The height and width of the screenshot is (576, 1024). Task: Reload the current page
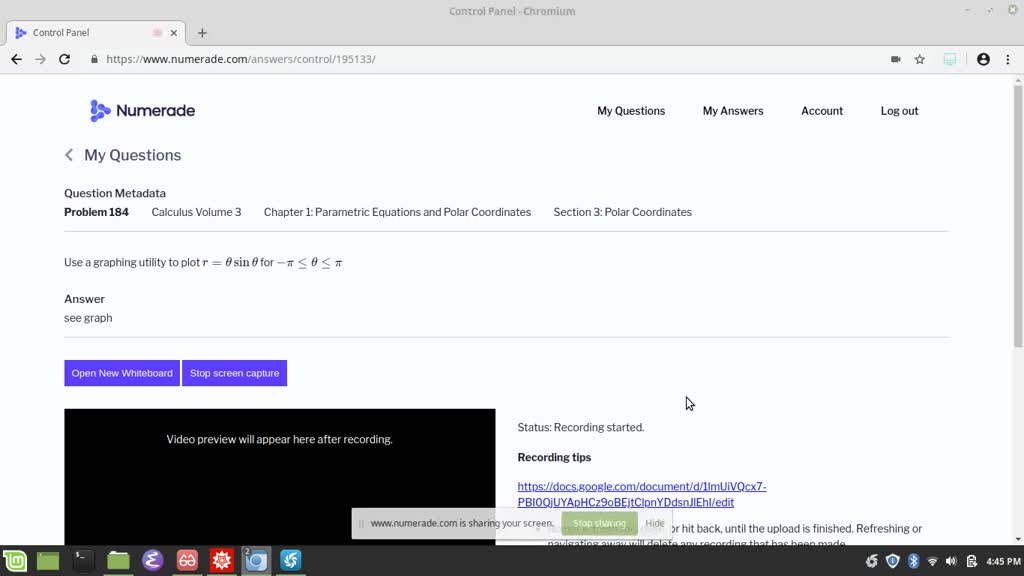(65, 59)
